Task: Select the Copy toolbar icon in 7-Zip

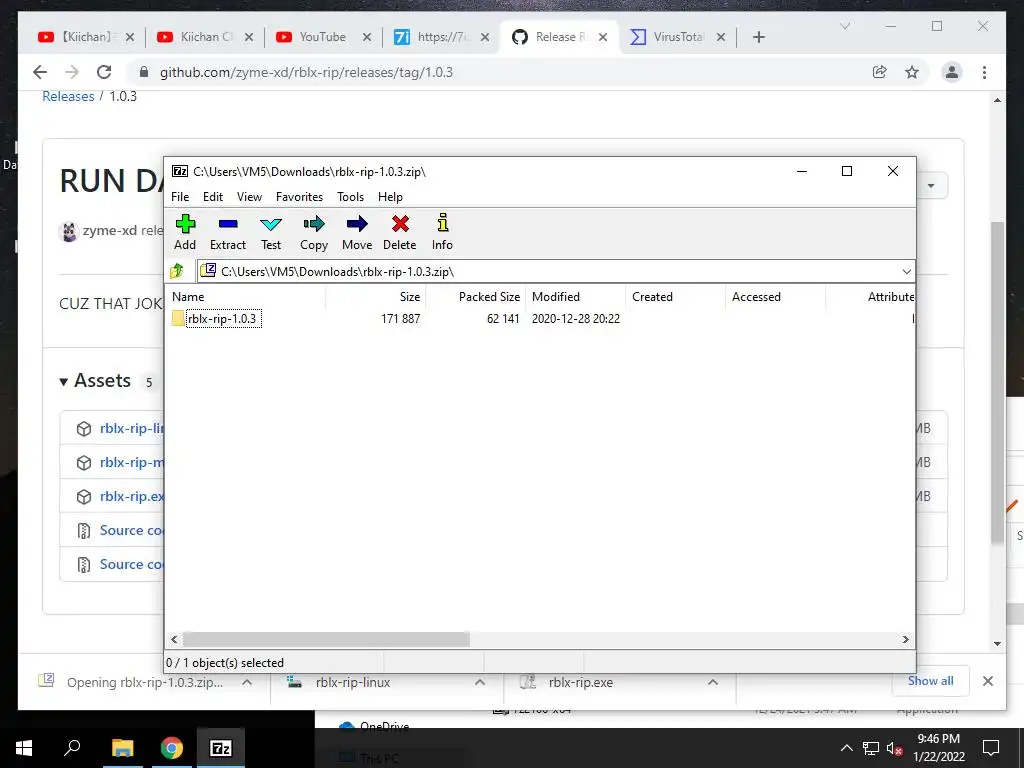Action: tap(313, 232)
